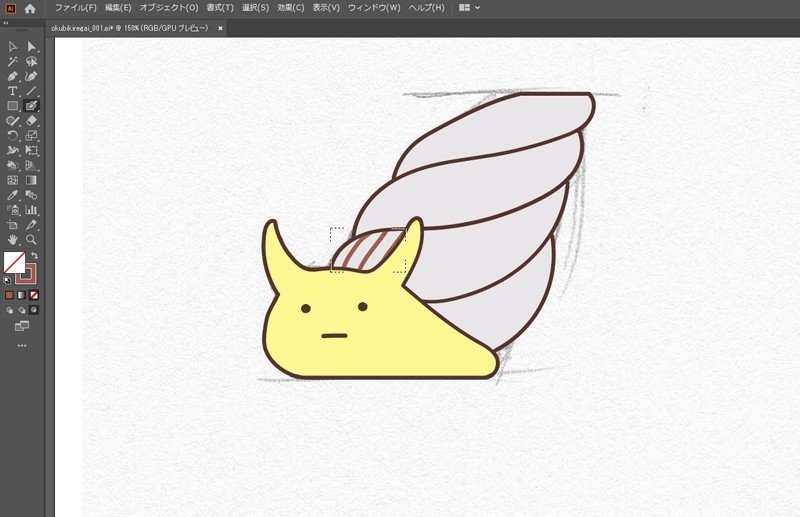Select the Curvature tool
Viewport: 800px width, 517px height.
click(x=32, y=77)
